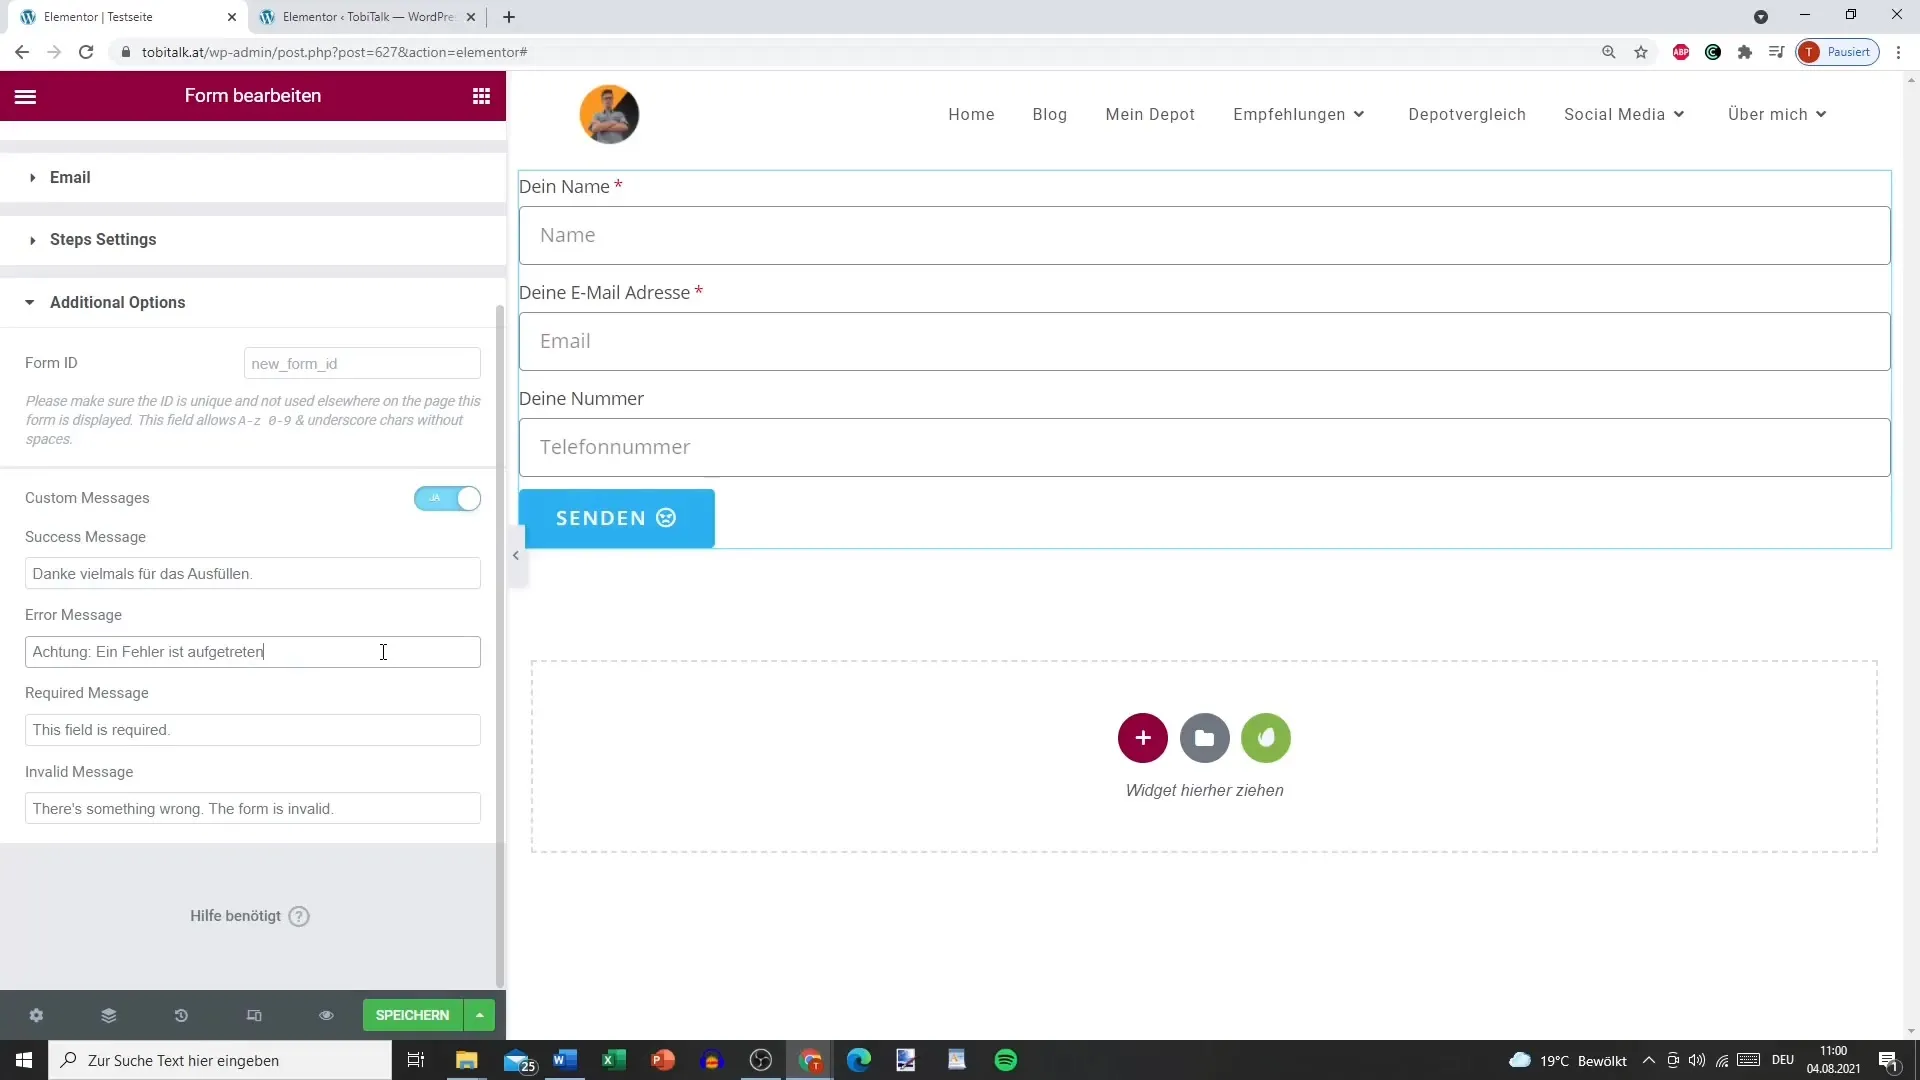Screen dimensions: 1920x1080
Task: Click the SENDEN submit button
Action: coord(617,517)
